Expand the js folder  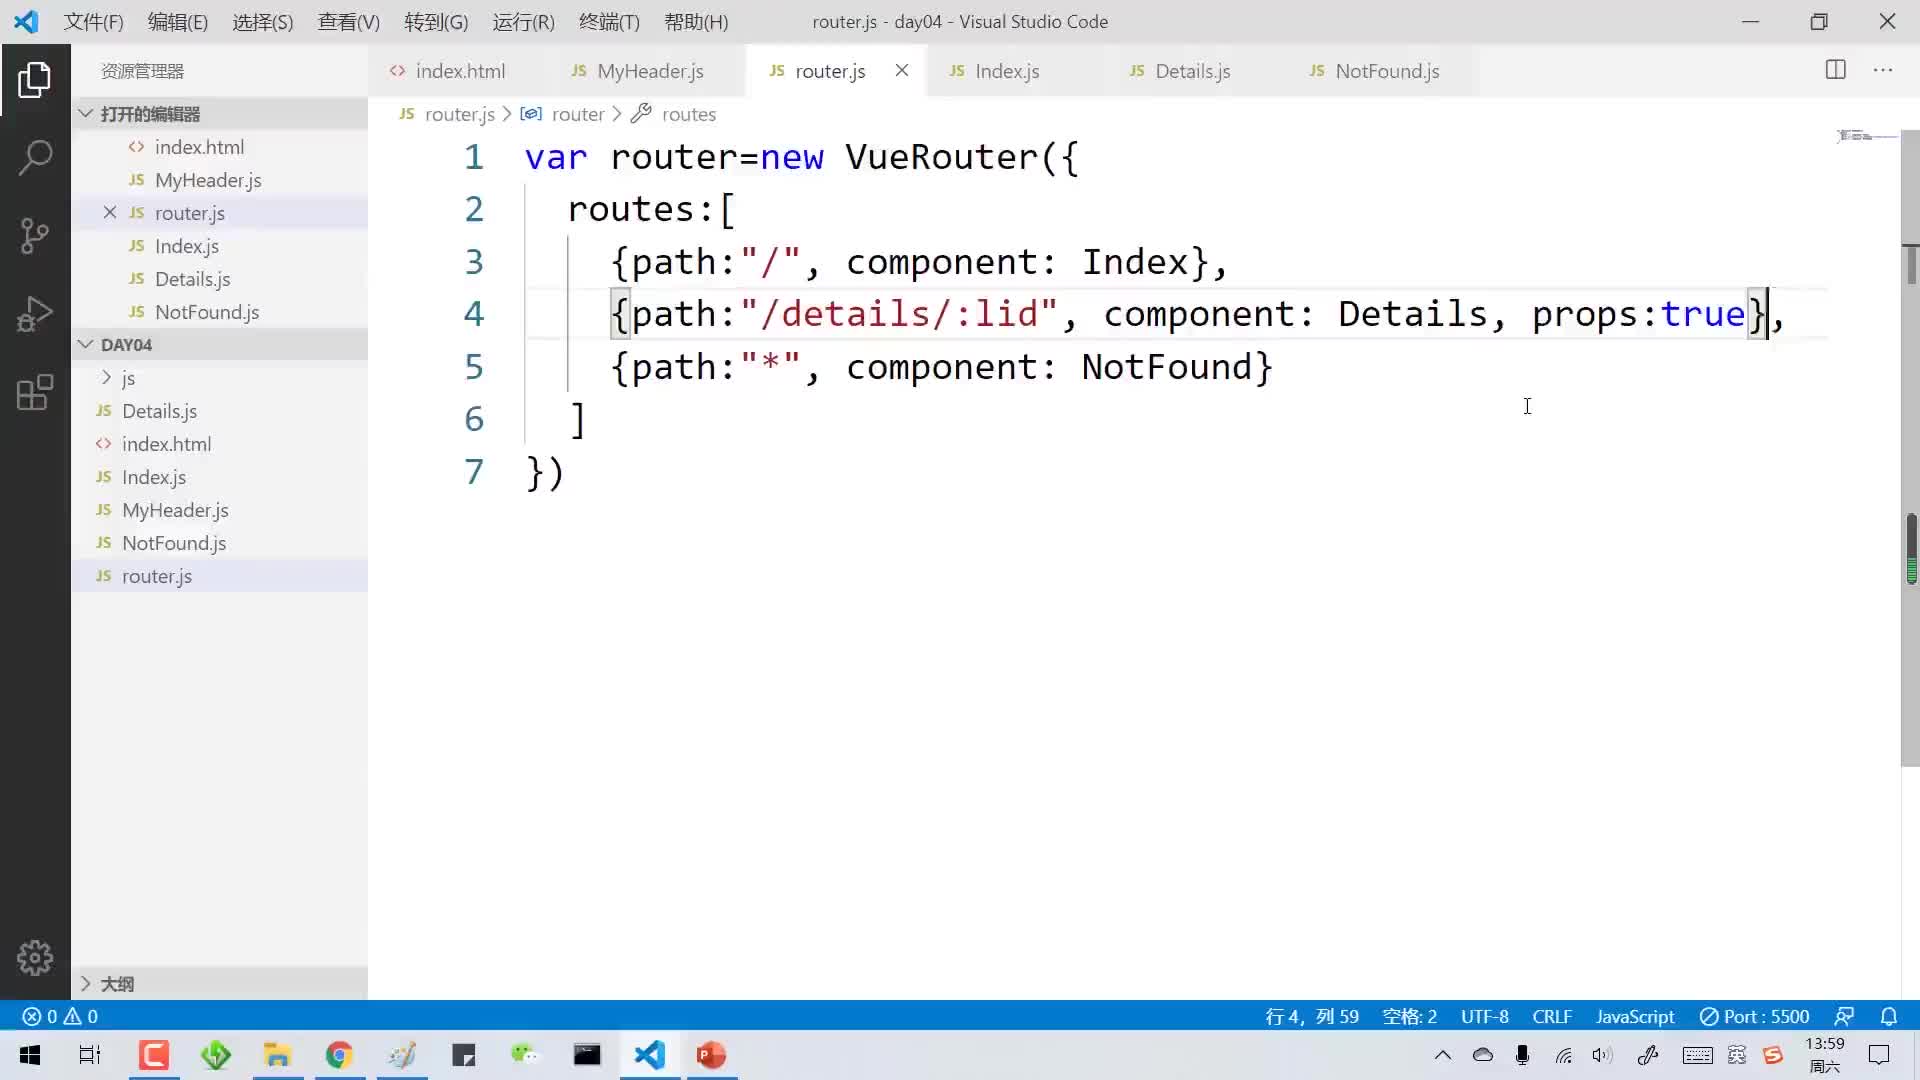[219, 378]
